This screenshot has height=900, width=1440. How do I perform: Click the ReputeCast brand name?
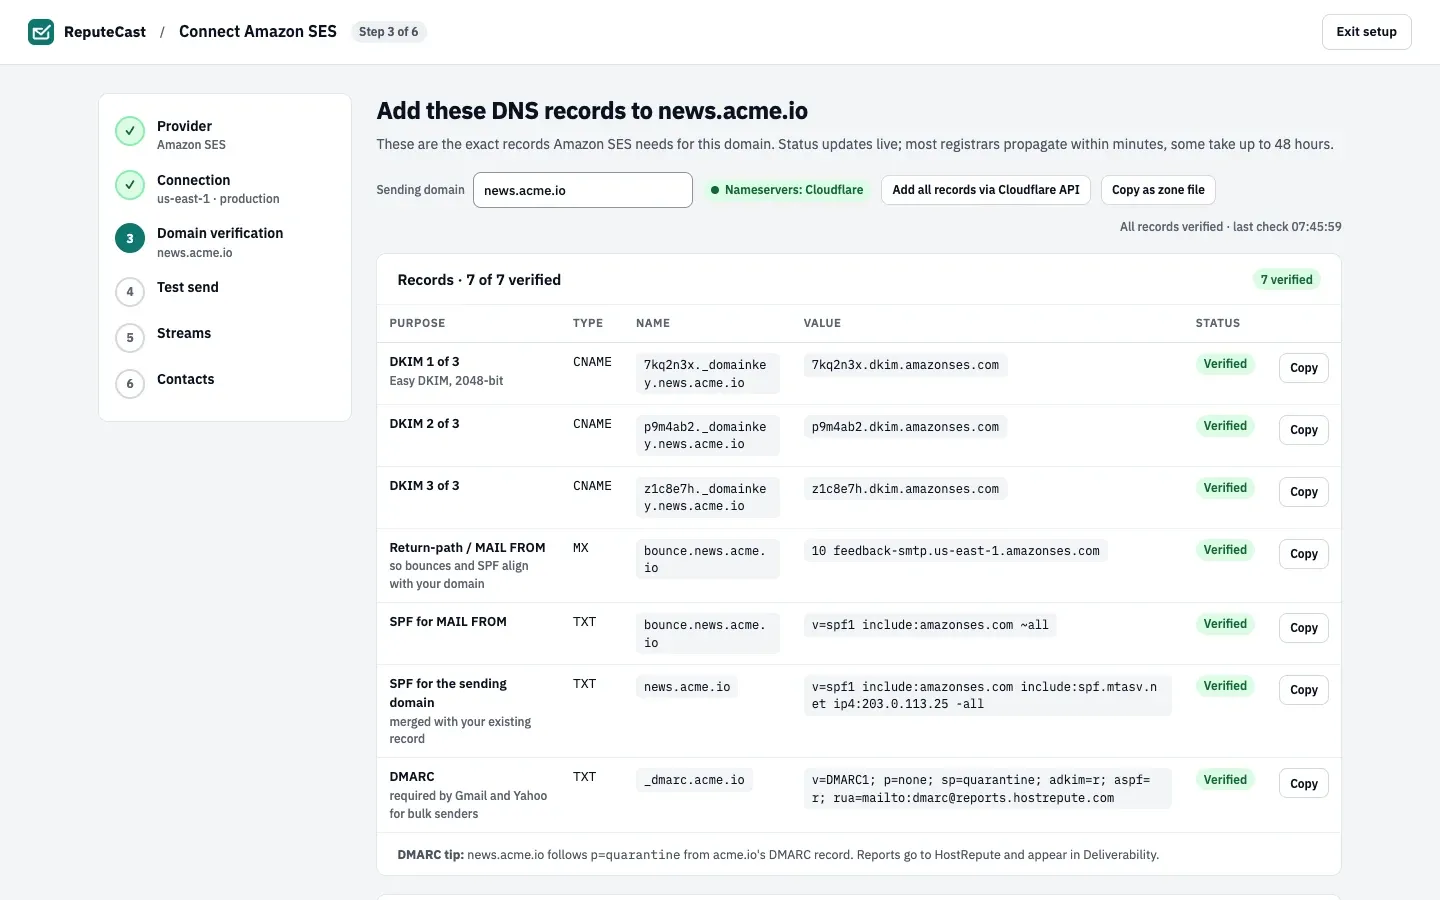coord(105,32)
